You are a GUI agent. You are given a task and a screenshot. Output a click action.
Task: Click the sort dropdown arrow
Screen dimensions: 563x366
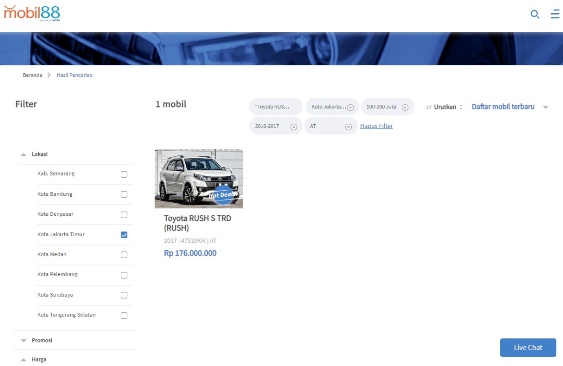click(545, 107)
